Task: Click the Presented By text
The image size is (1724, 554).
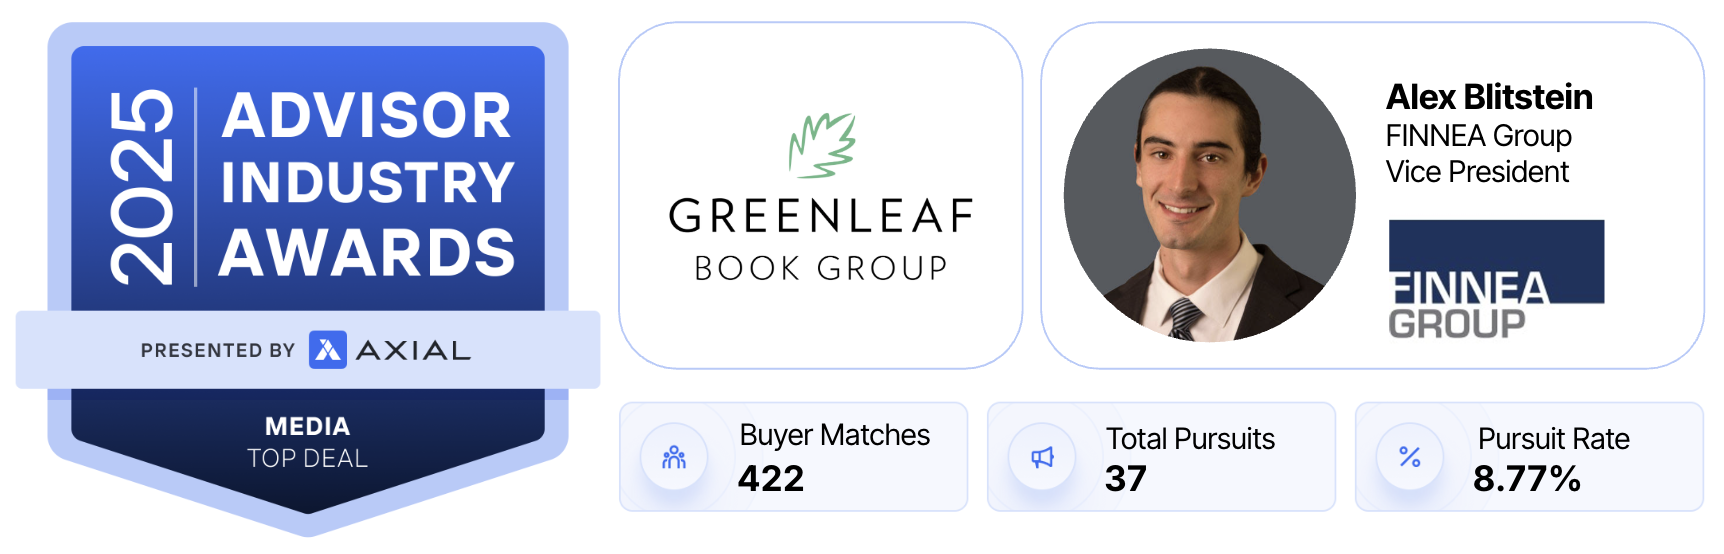Action: coord(218,351)
